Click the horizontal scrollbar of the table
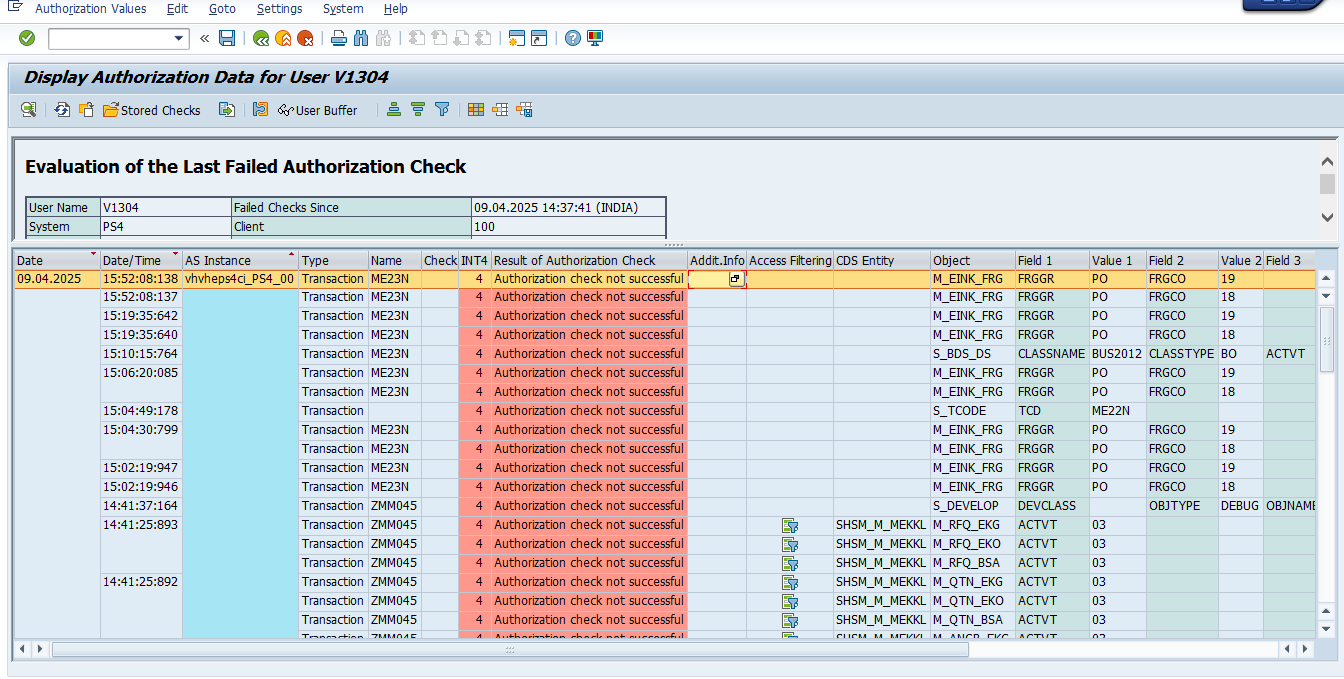This screenshot has height=679, width=1344. pyautogui.click(x=510, y=649)
